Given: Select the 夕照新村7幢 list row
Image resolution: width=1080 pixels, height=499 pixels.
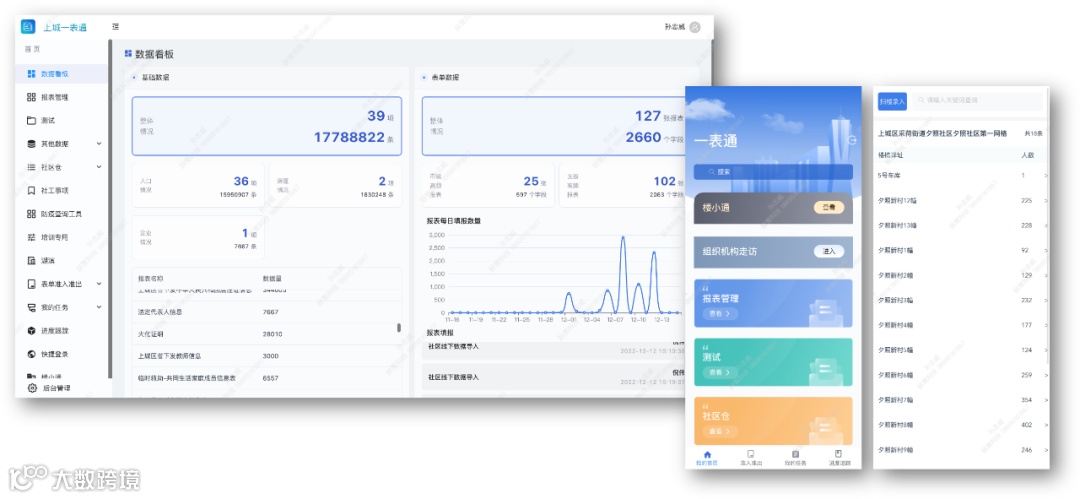Looking at the screenshot, I should (962, 400).
